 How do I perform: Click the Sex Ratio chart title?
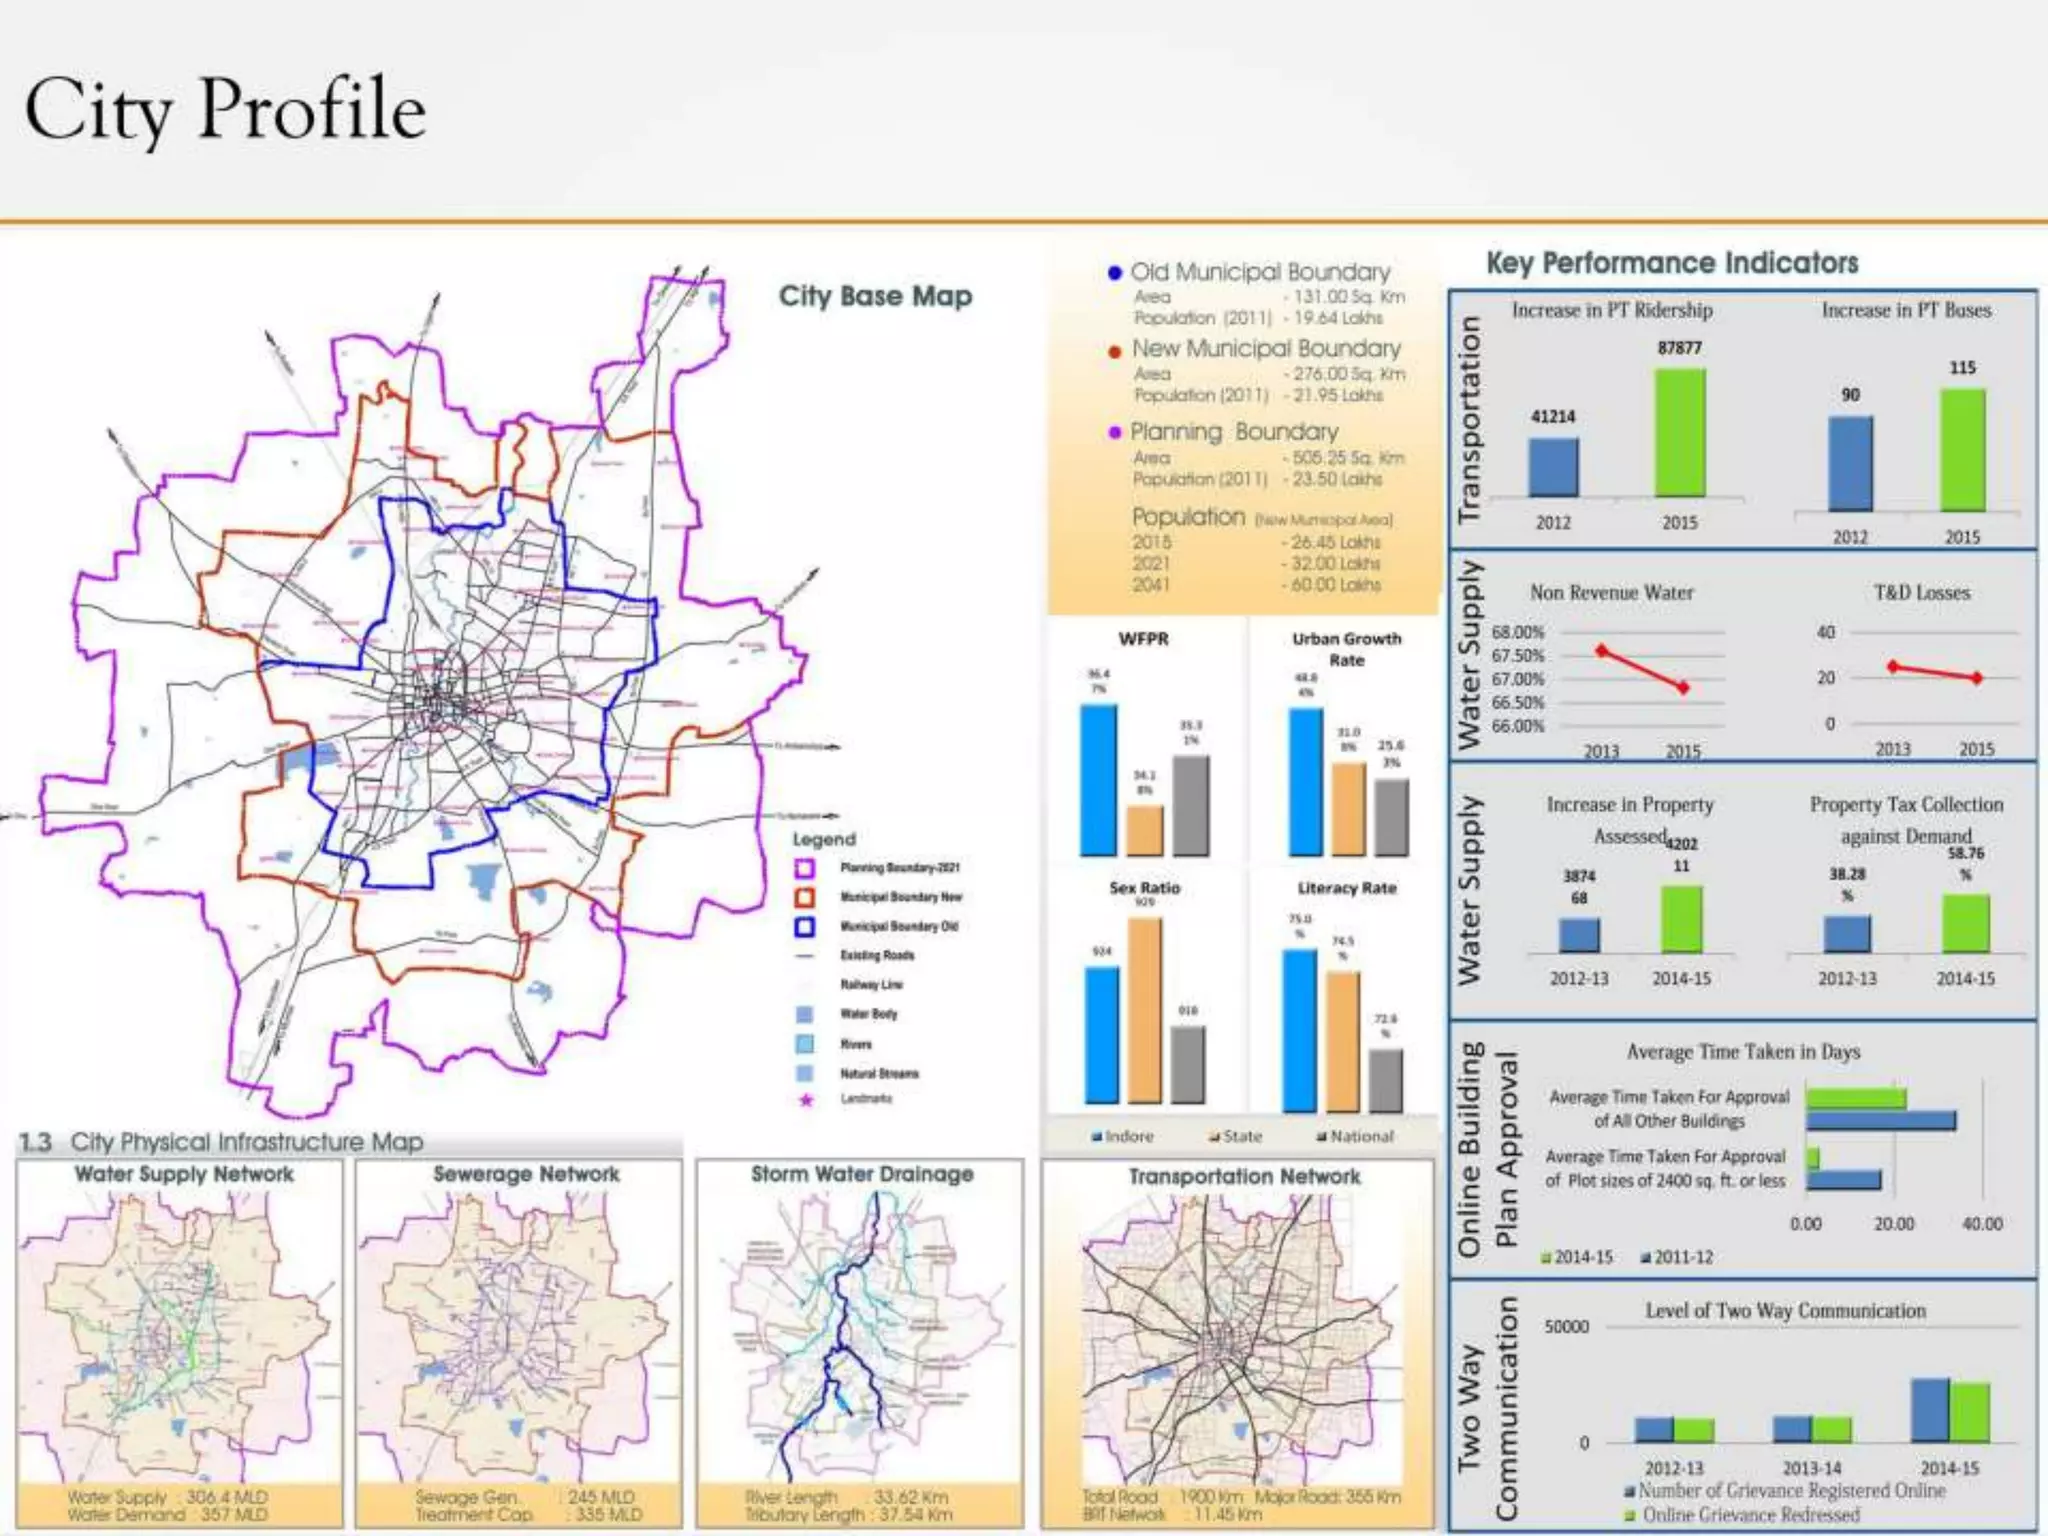[x=1144, y=887]
